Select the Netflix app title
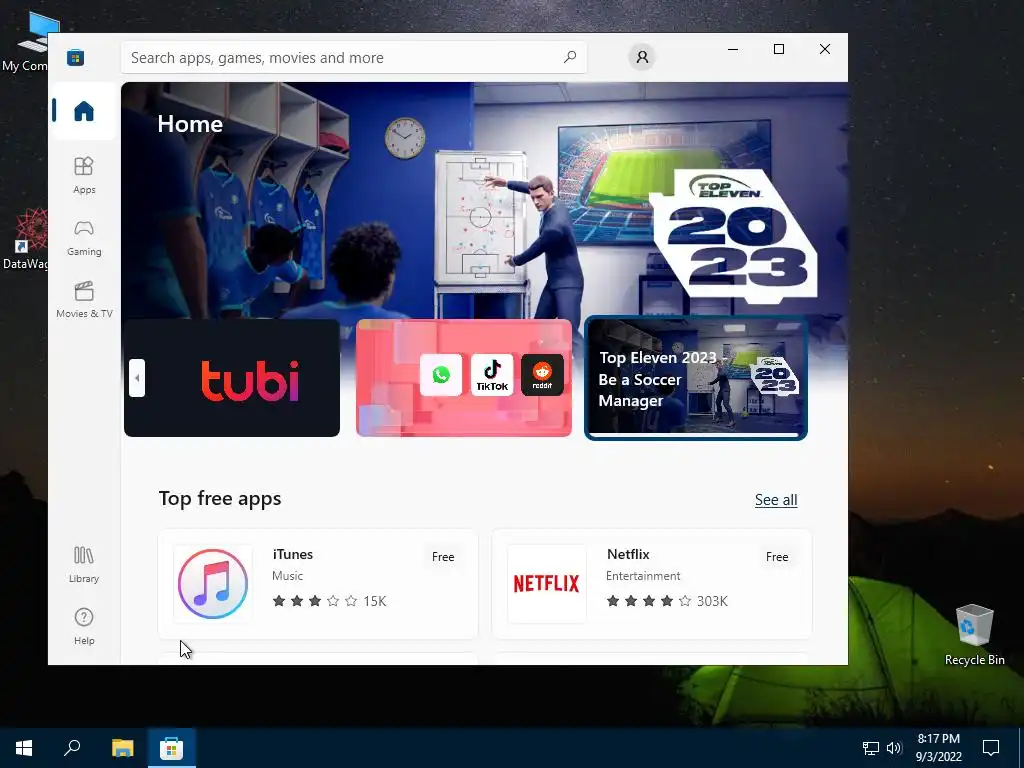Screen dimensions: 1024x768 click(x=628, y=554)
